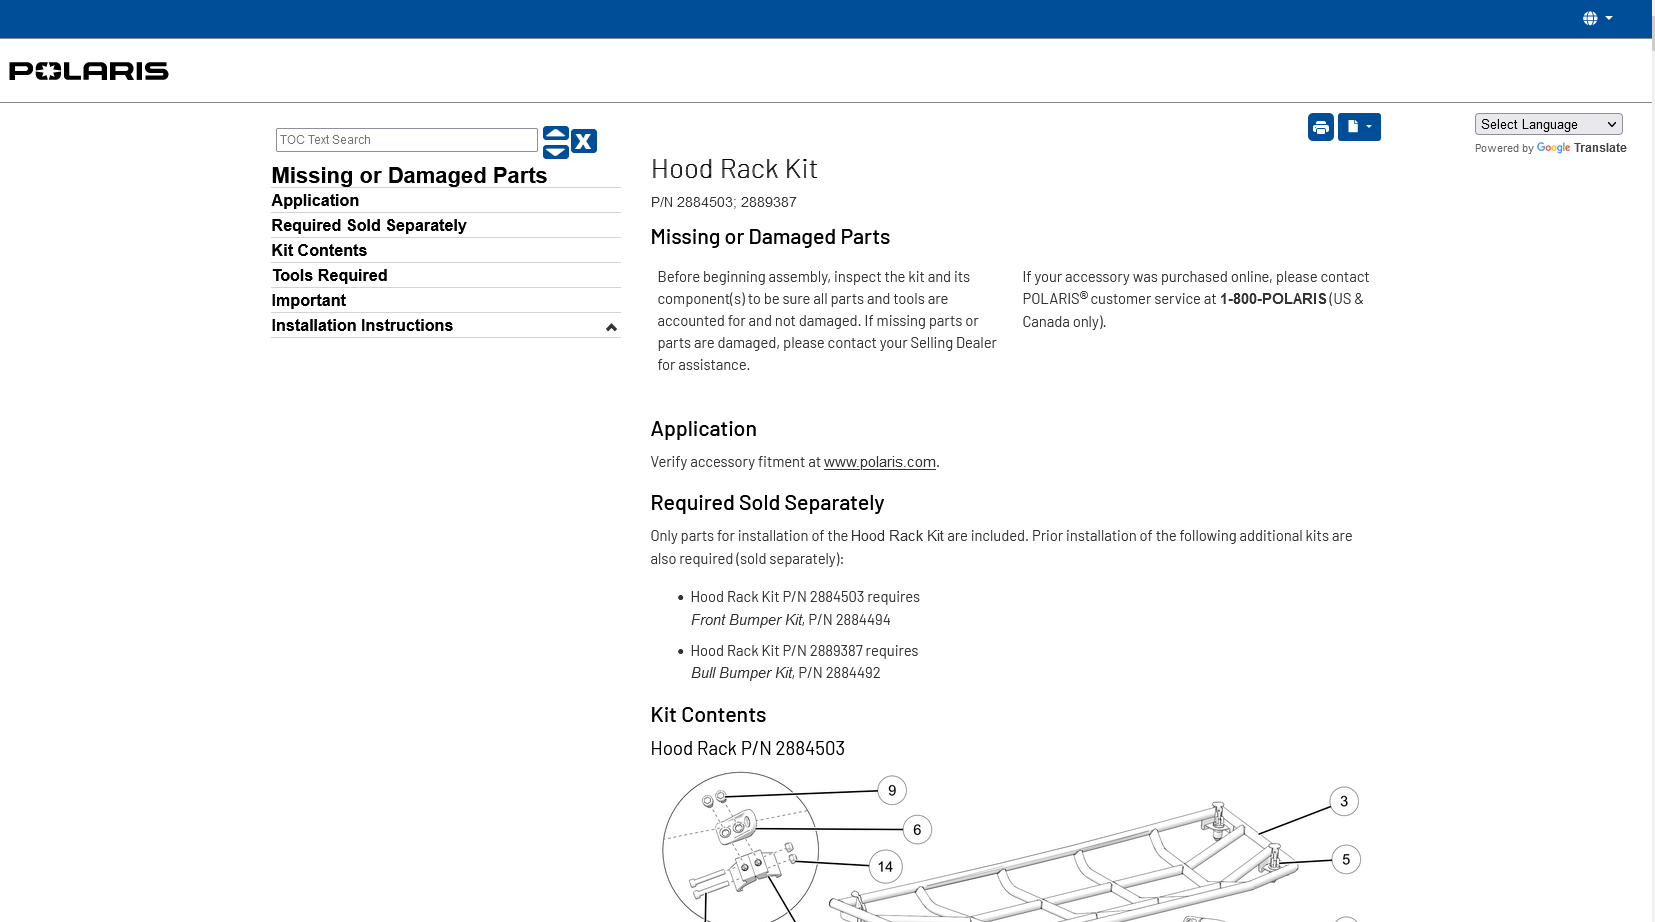Navigate to the Important section
The image size is (1655, 922).
pyautogui.click(x=308, y=301)
